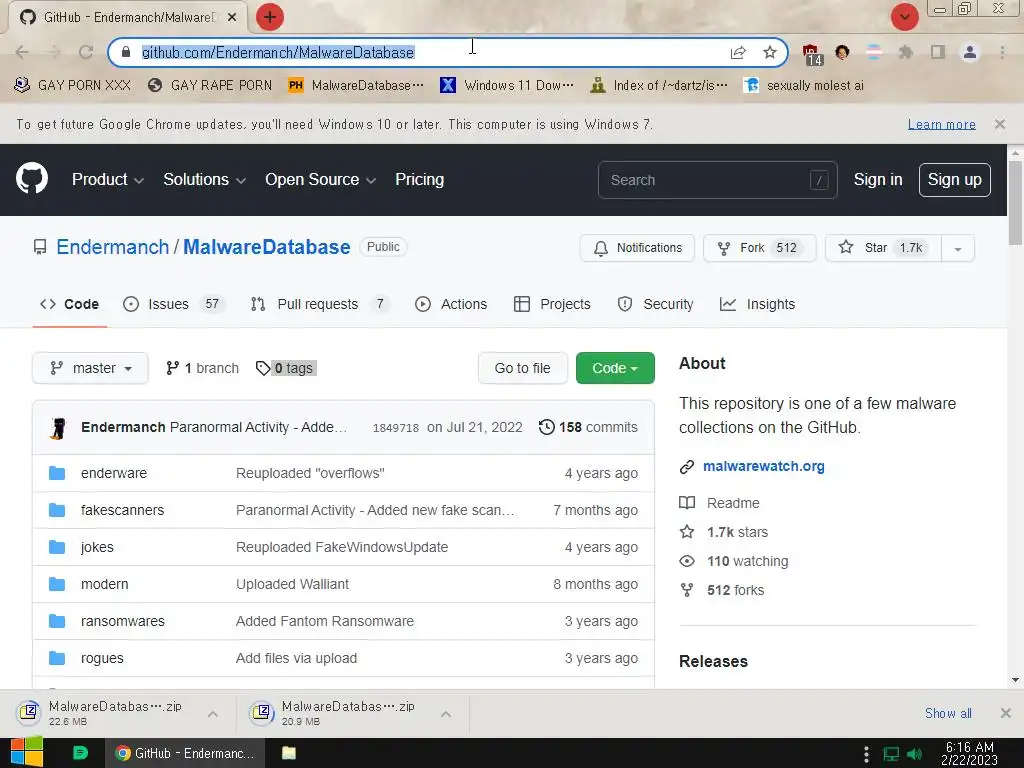1024x768 pixels.
Task: Click the browser address bar URL
Action: [x=278, y=52]
